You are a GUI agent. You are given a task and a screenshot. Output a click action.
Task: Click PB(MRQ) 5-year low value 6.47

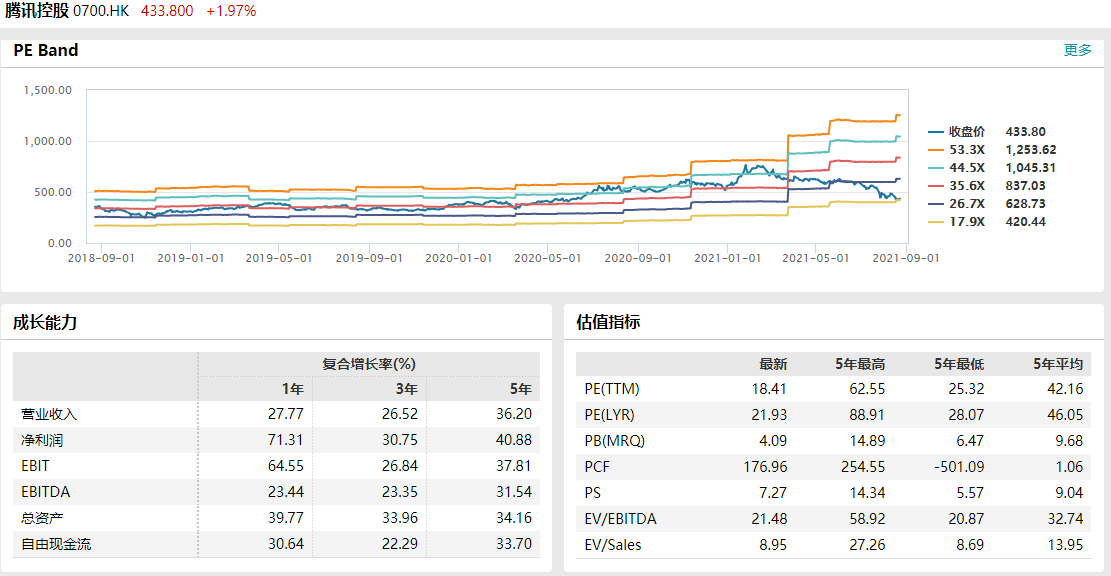click(969, 441)
